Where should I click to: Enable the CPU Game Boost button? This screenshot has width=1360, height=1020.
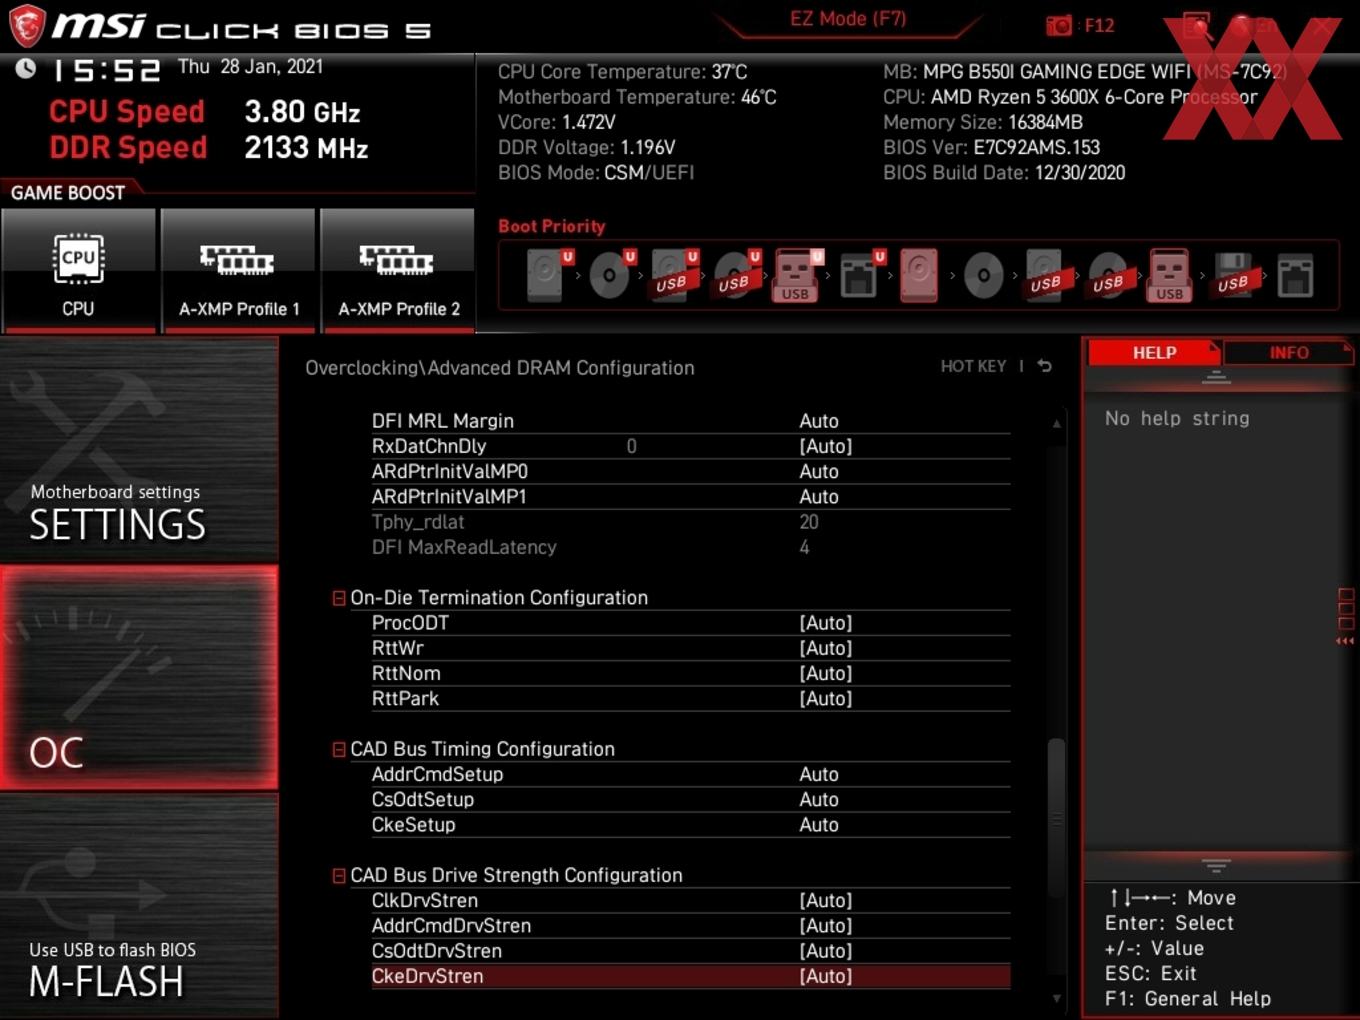point(79,270)
